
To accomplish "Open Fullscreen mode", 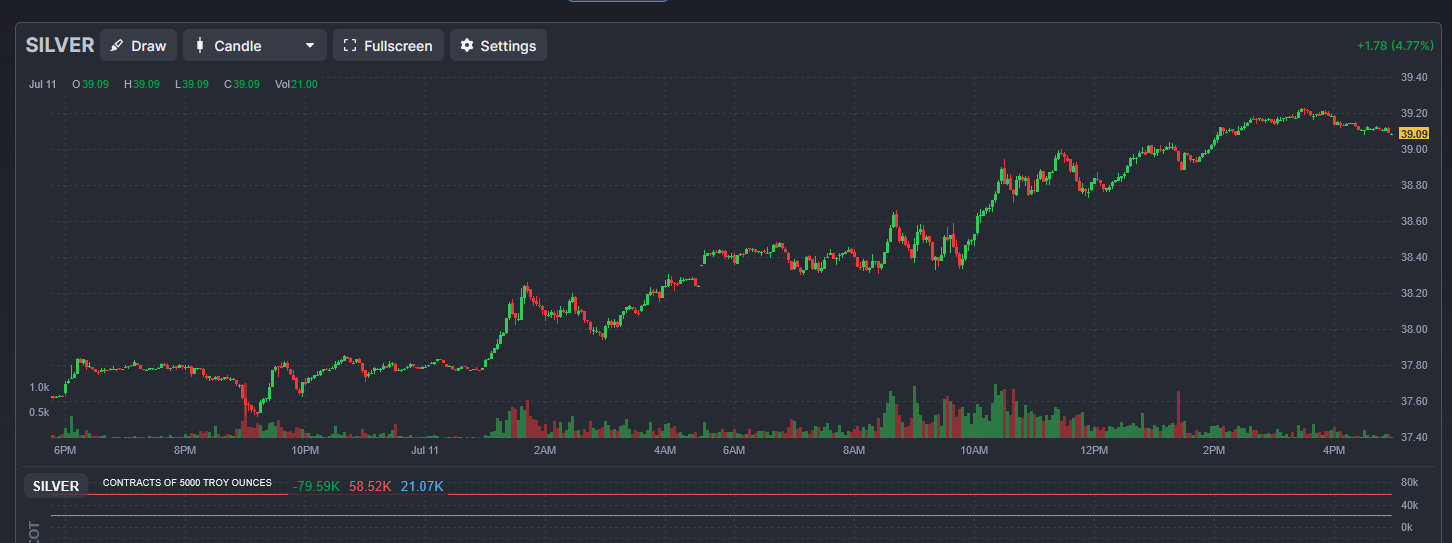I will (388, 45).
